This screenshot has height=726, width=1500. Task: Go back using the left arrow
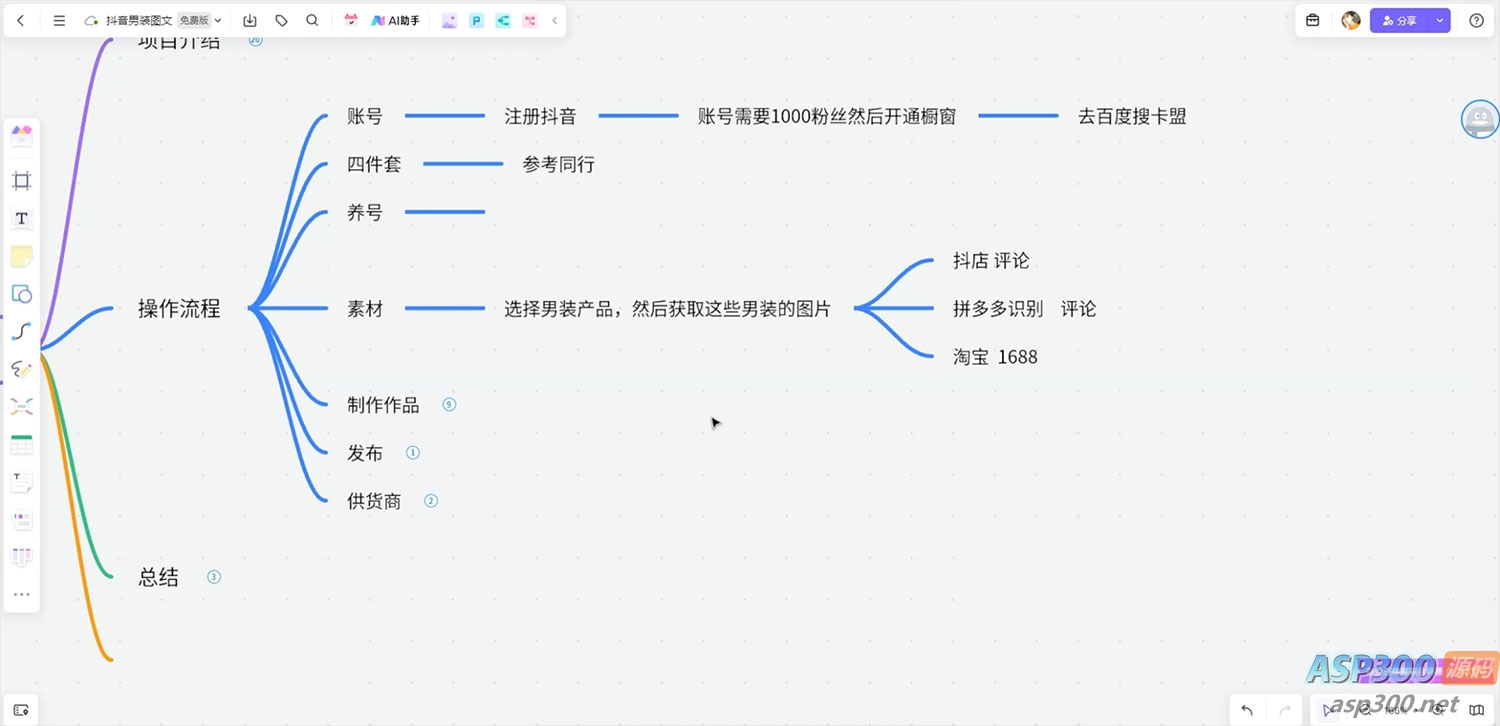pos(21,20)
